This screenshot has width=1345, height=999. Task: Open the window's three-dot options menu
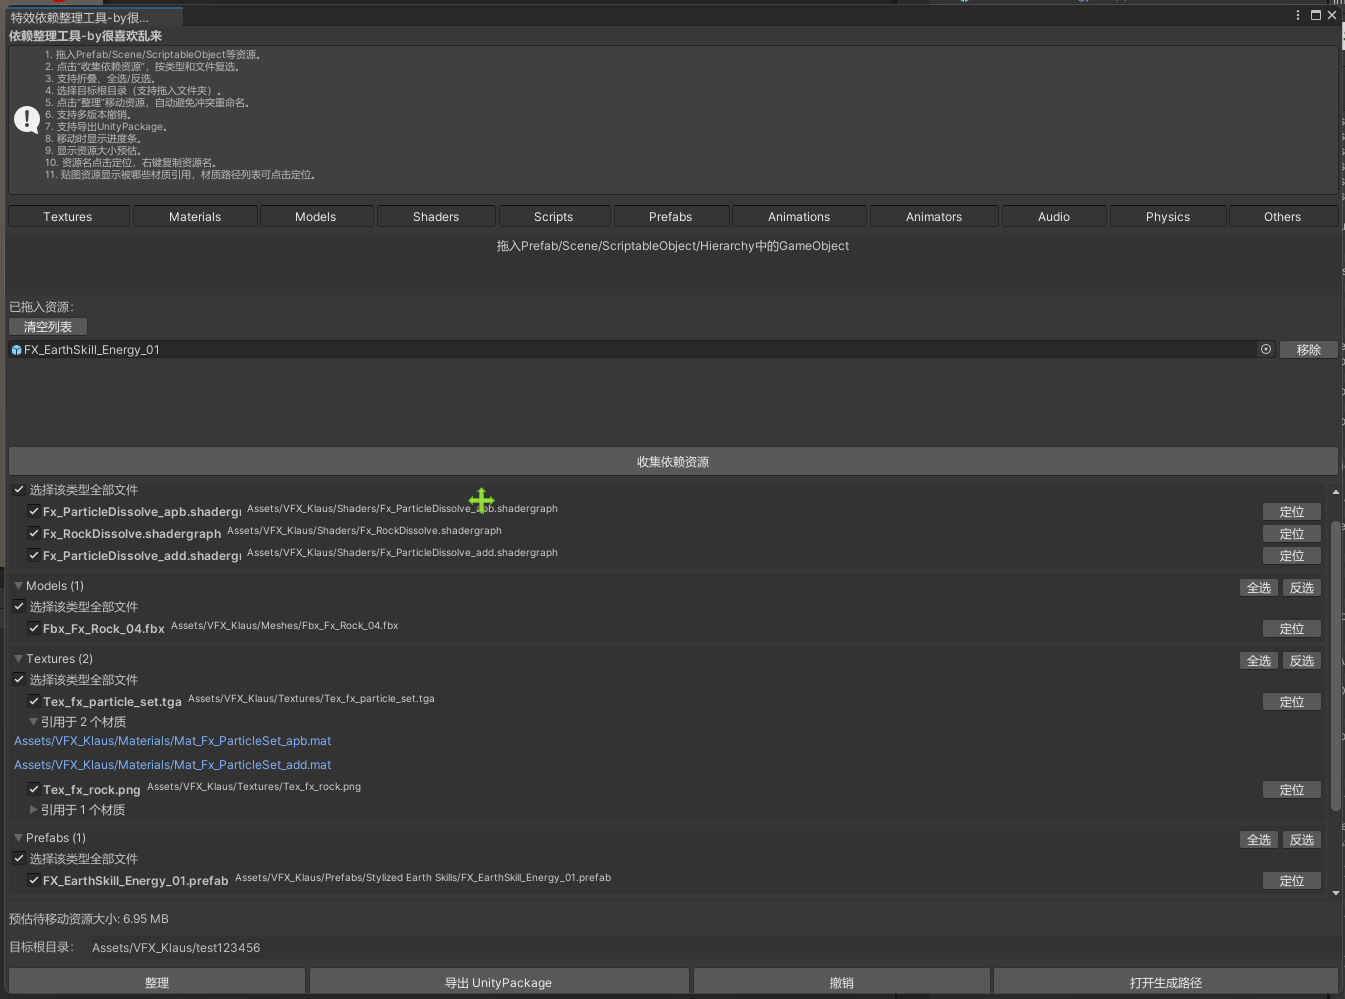click(1298, 15)
